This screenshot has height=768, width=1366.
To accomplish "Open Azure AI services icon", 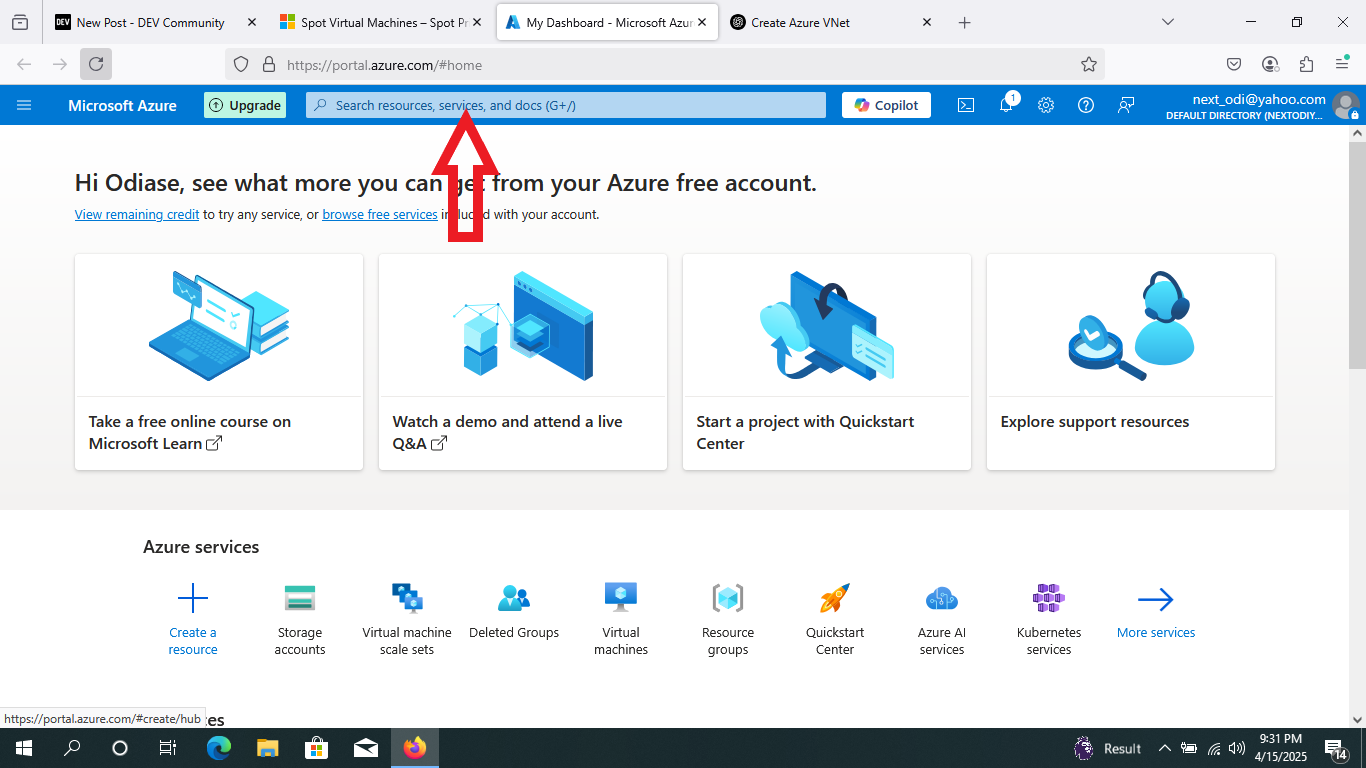I will point(942,598).
